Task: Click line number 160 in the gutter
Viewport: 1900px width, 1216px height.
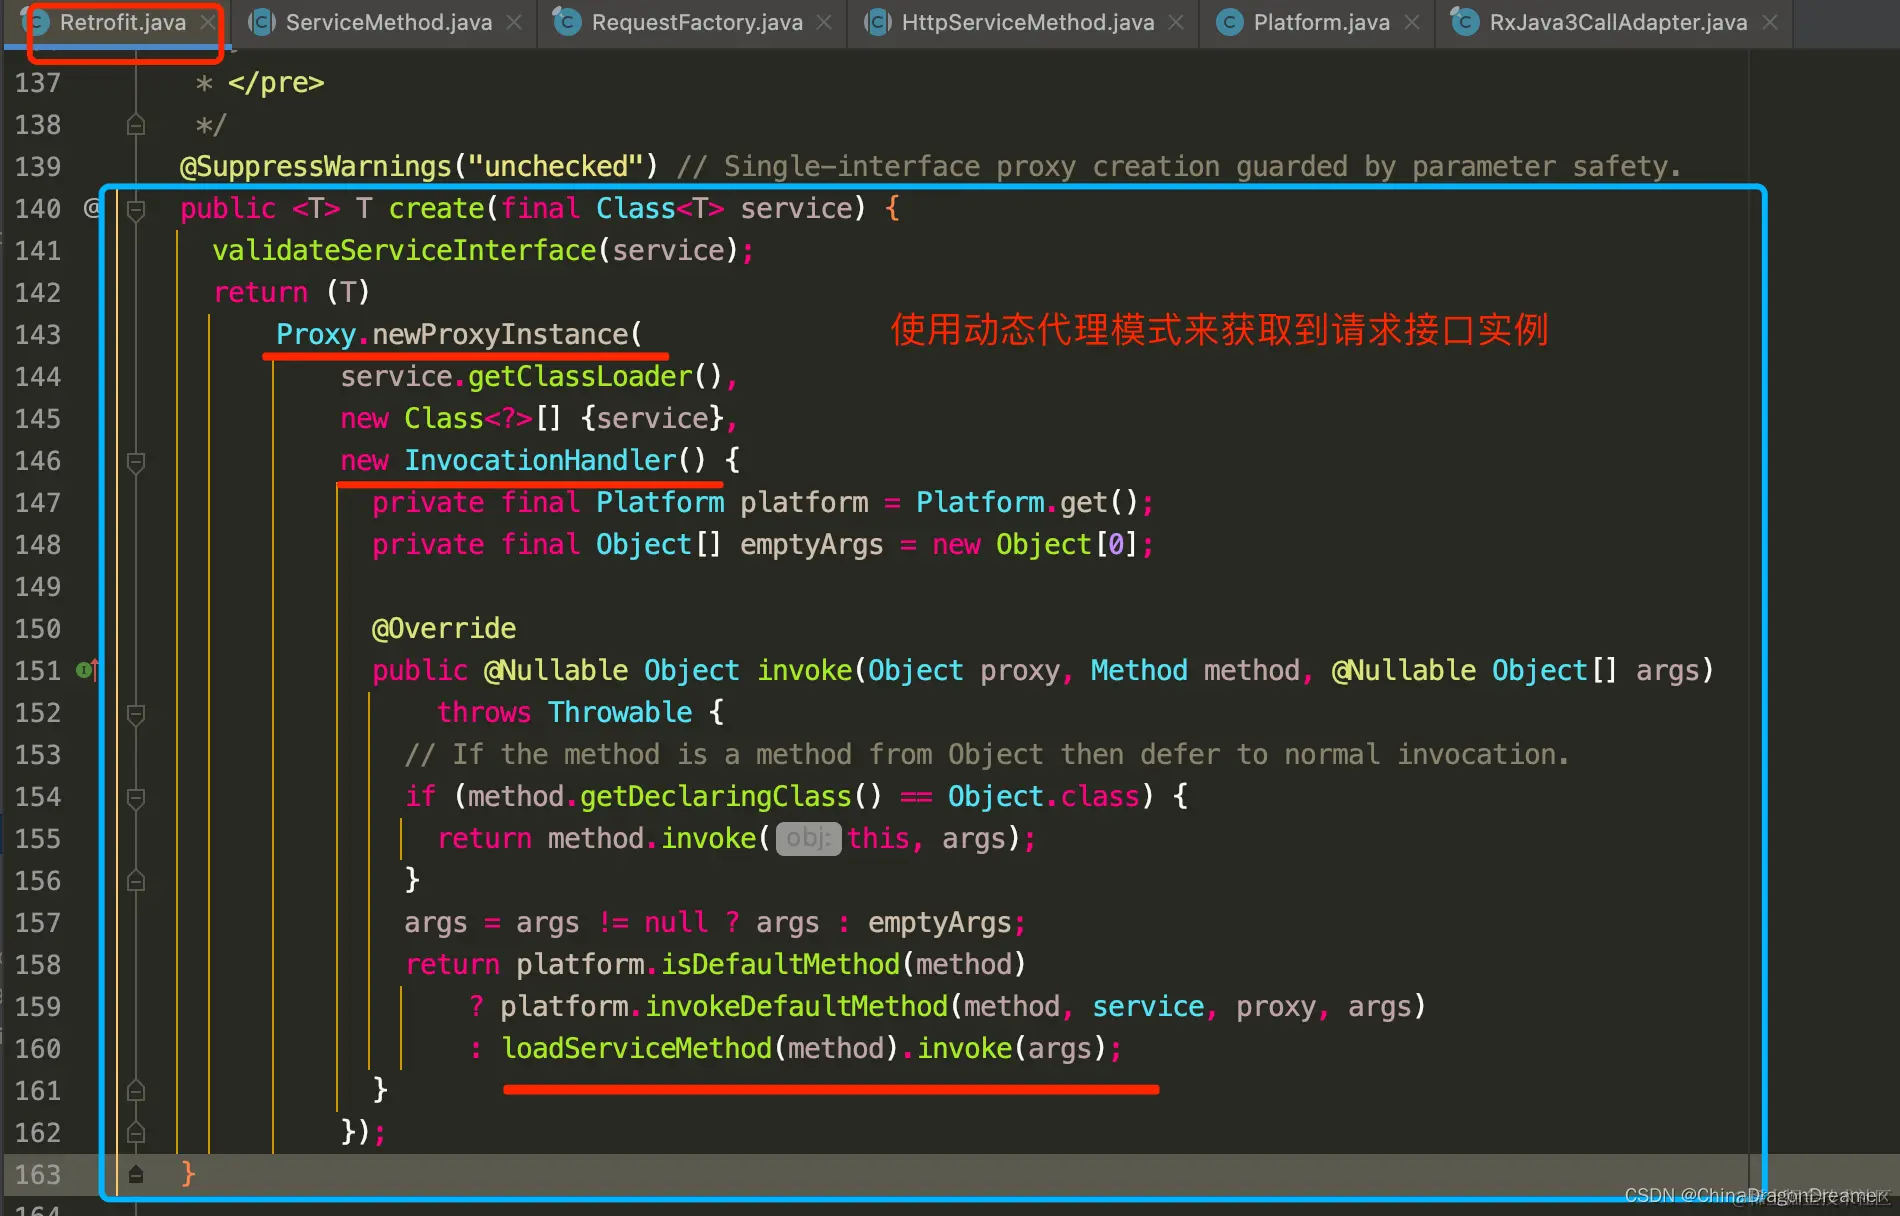Action: click(x=38, y=1049)
